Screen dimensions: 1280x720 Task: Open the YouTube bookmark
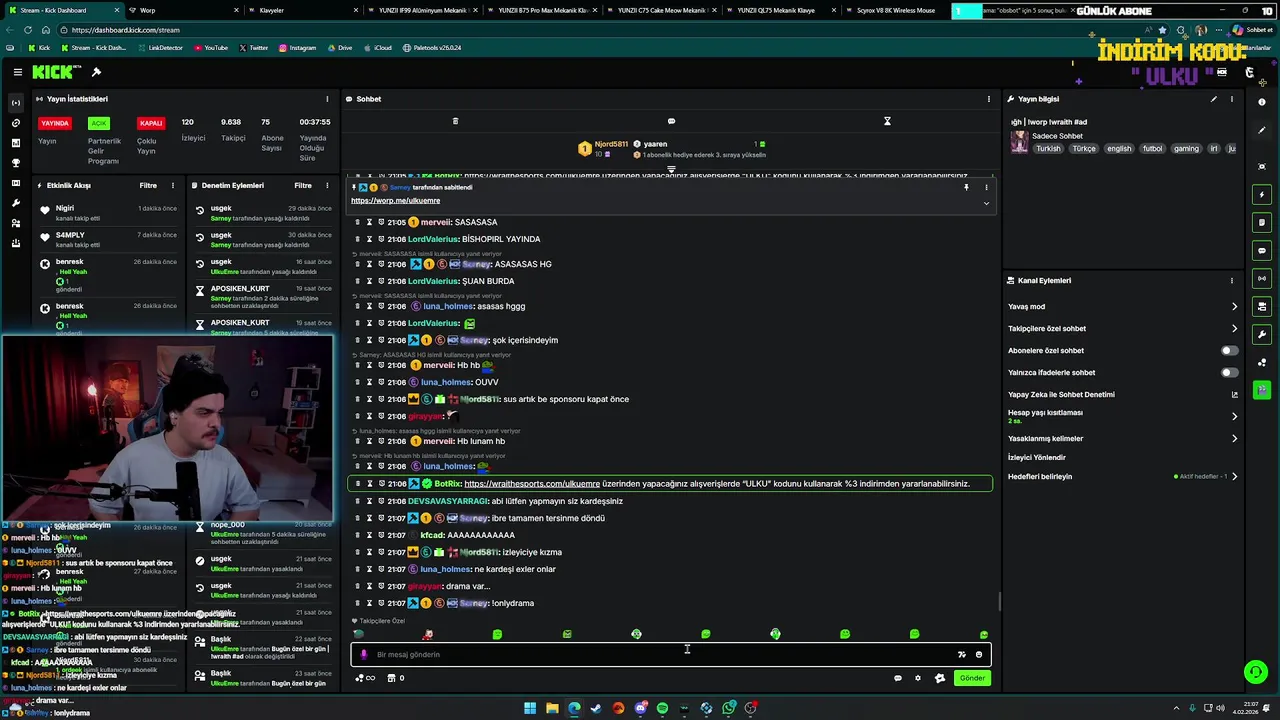click(x=210, y=48)
